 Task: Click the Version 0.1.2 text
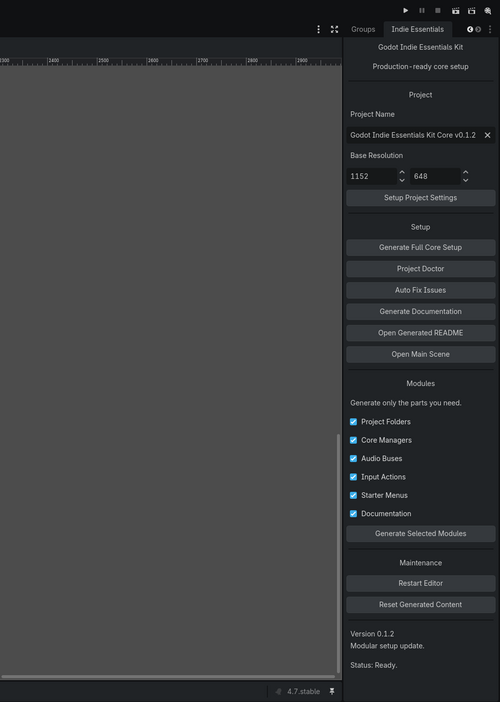coord(372,634)
